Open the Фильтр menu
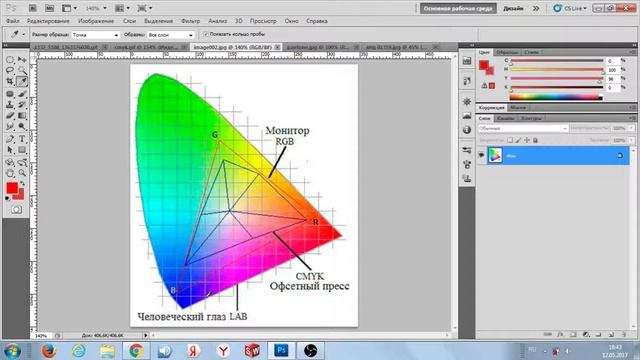 click(190, 21)
